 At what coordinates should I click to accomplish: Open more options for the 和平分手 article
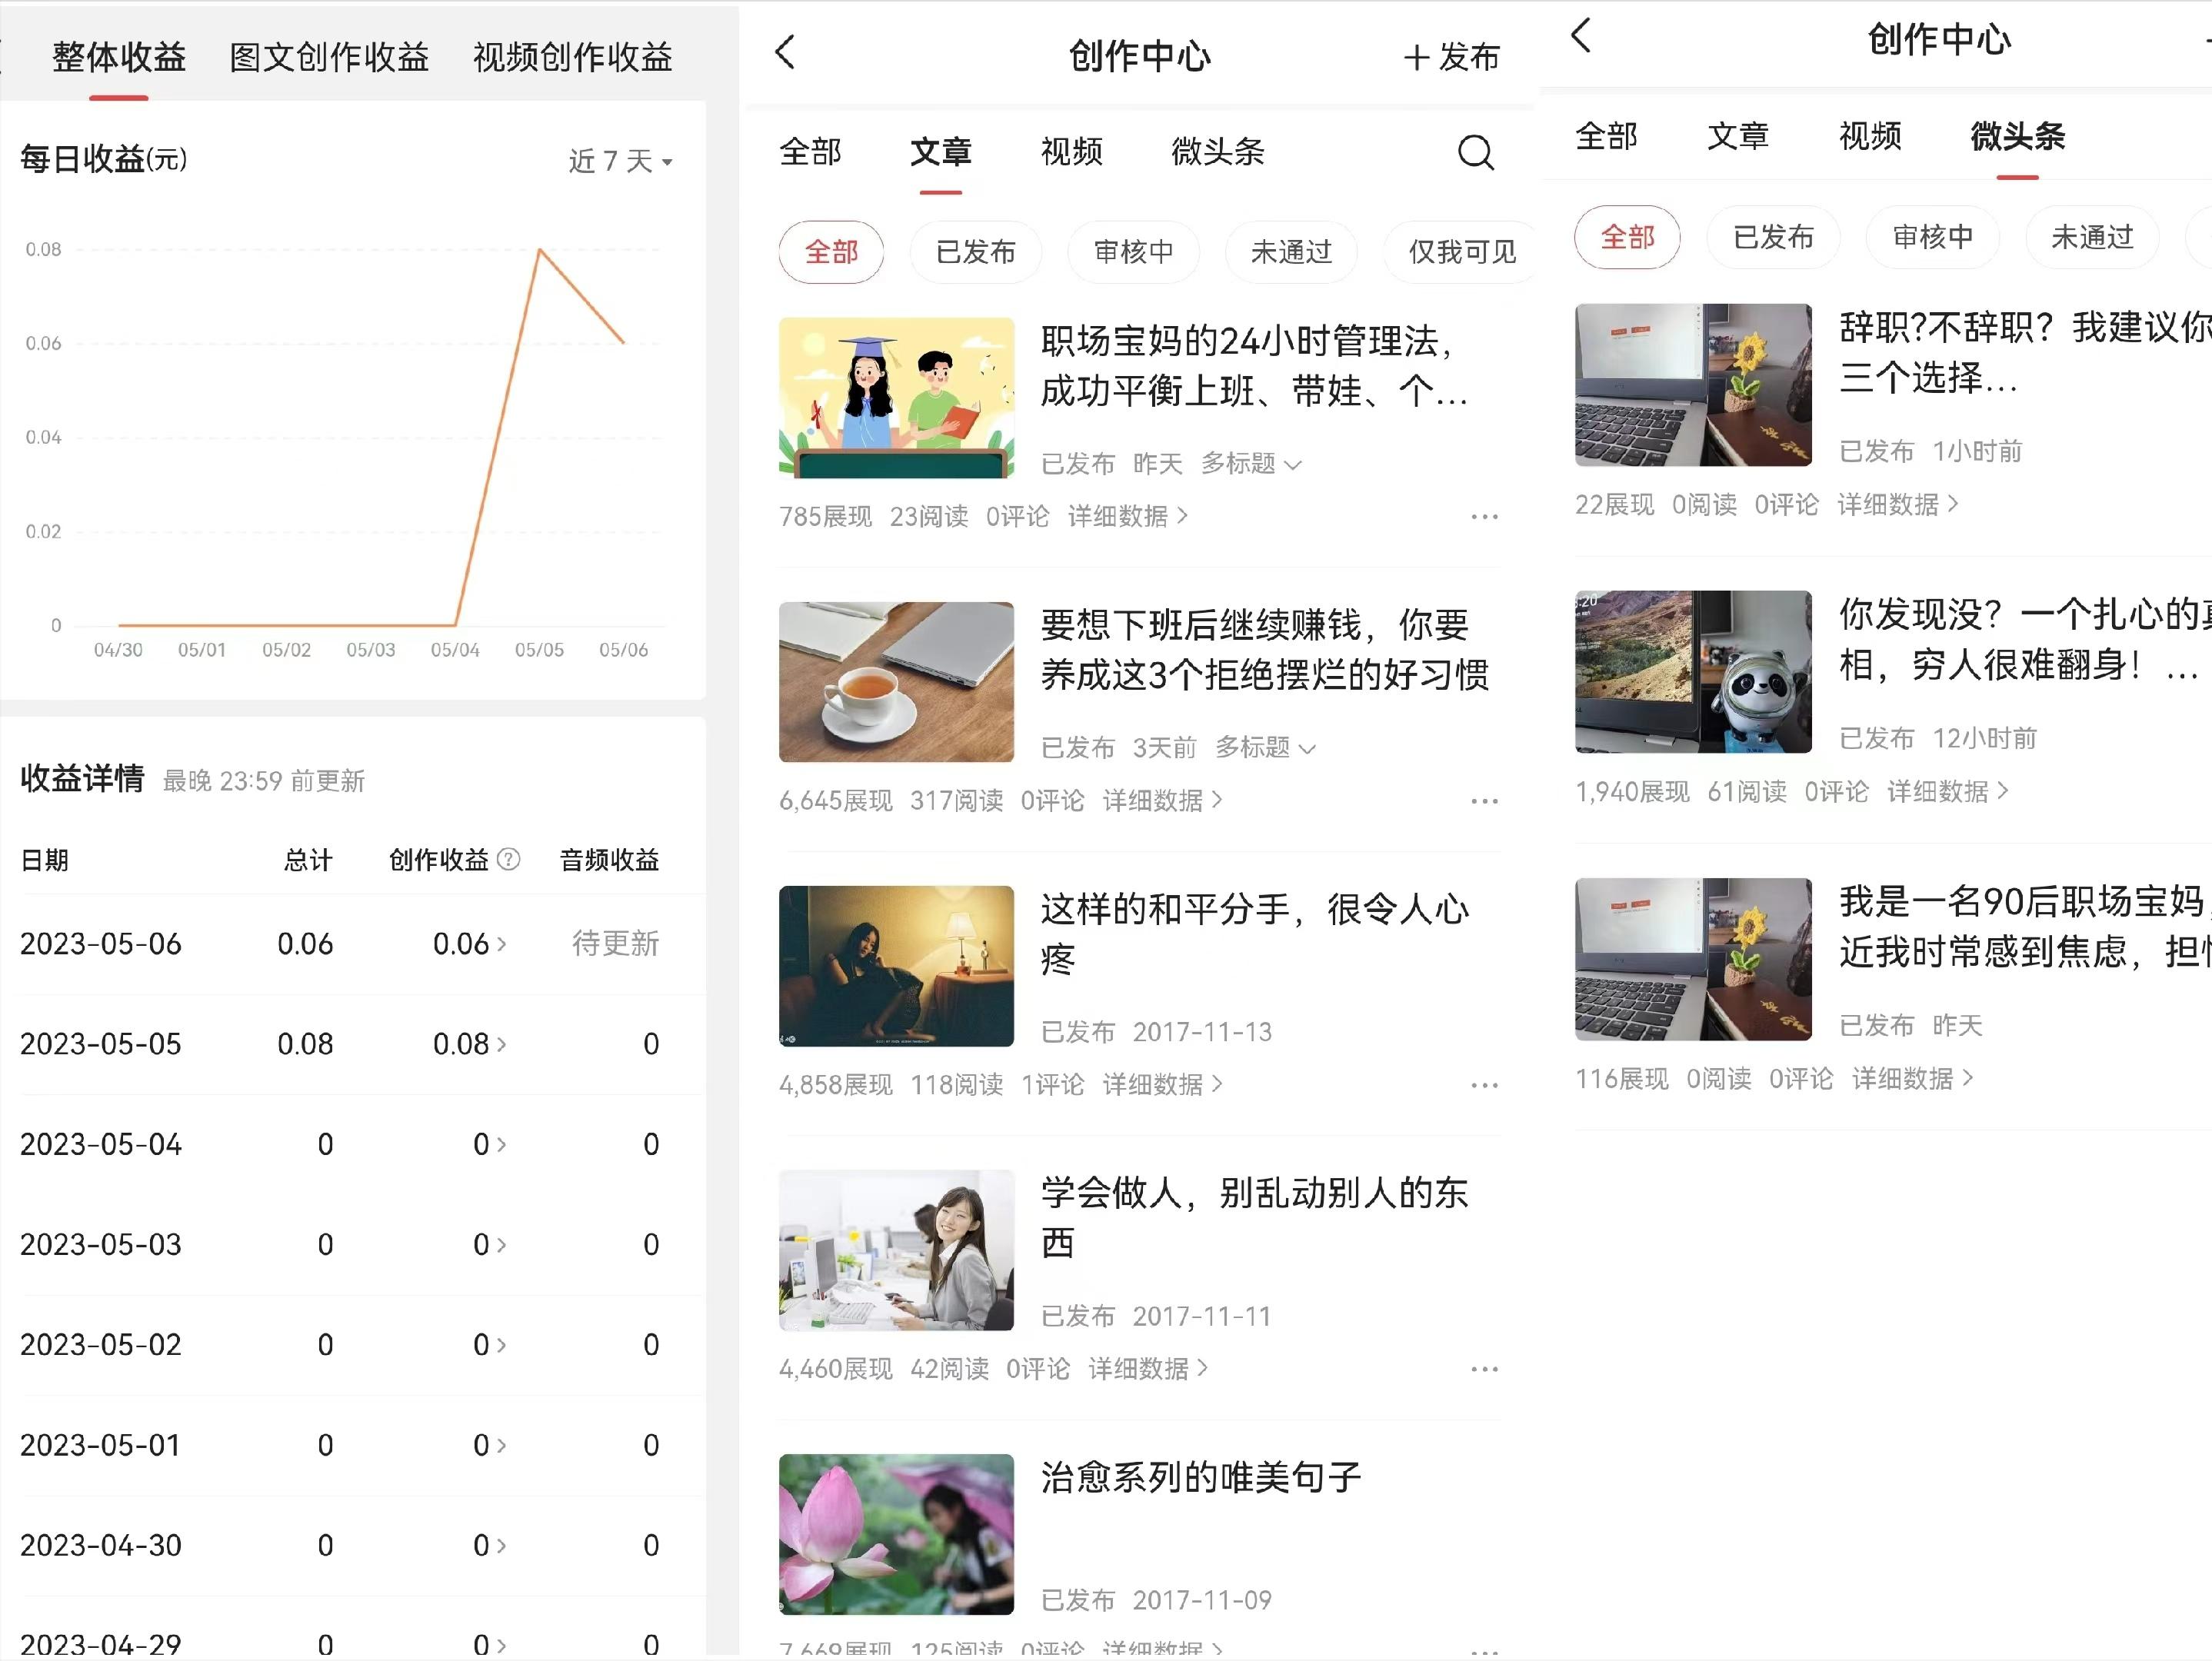point(1484,1084)
